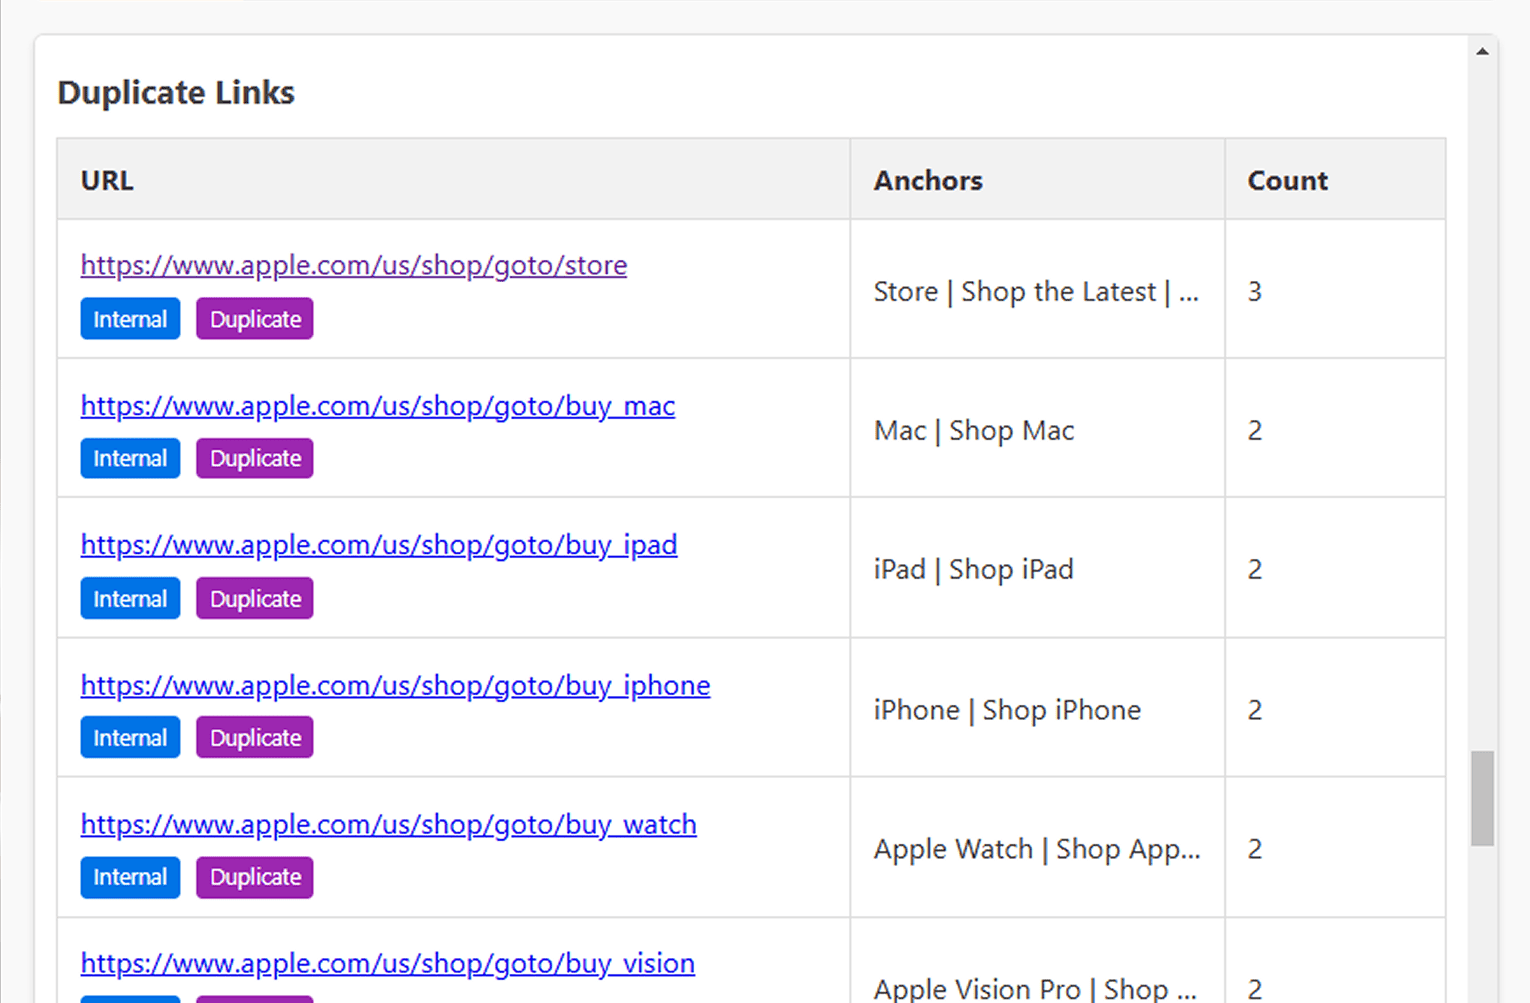The height and width of the screenshot is (1003, 1530).
Task: Open the buy_iphone link
Action: coord(395,685)
